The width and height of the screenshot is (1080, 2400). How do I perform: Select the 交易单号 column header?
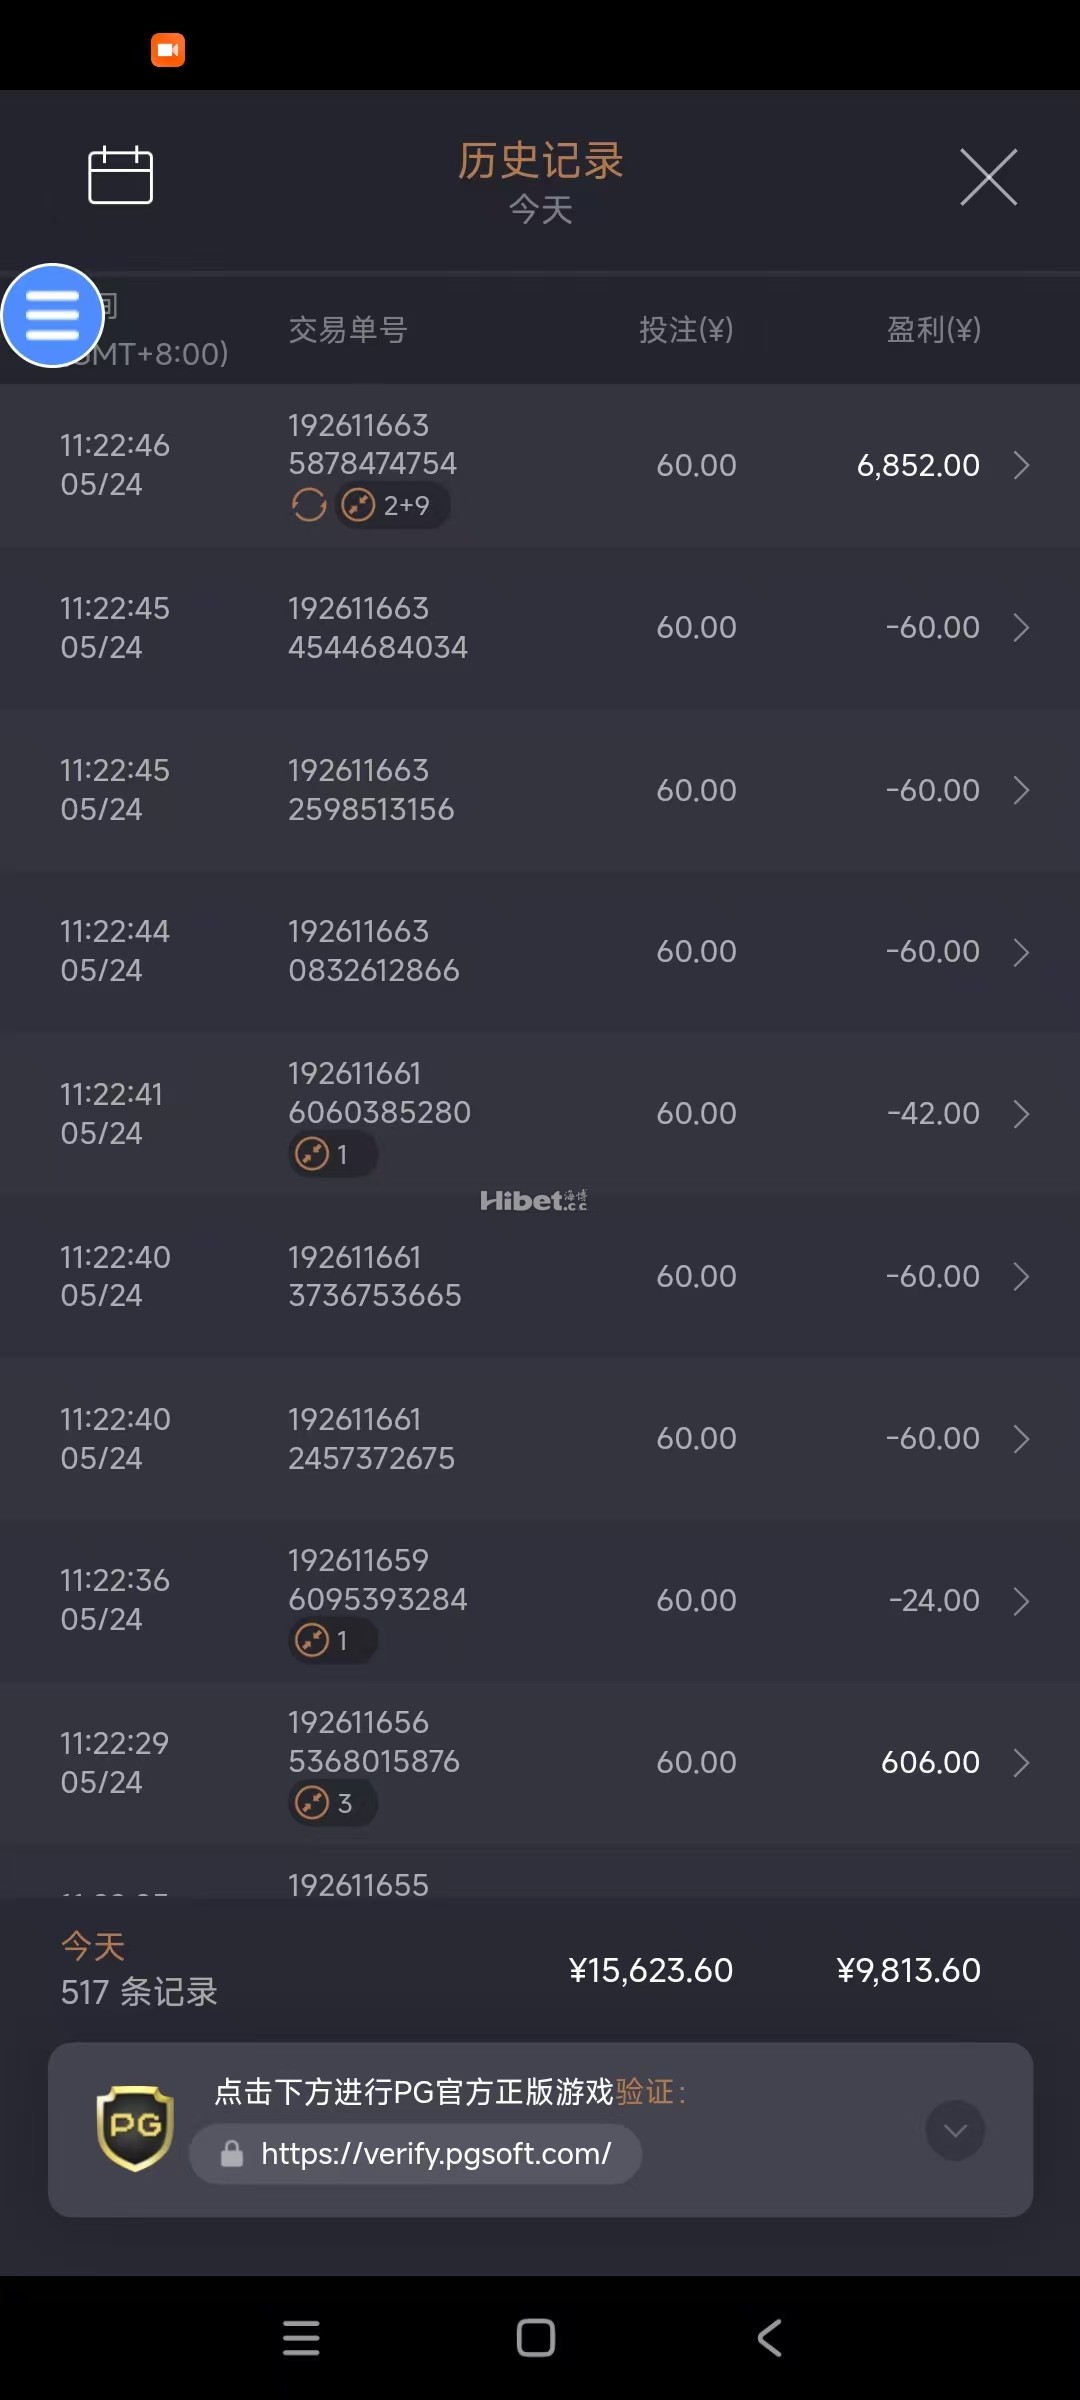click(x=348, y=330)
